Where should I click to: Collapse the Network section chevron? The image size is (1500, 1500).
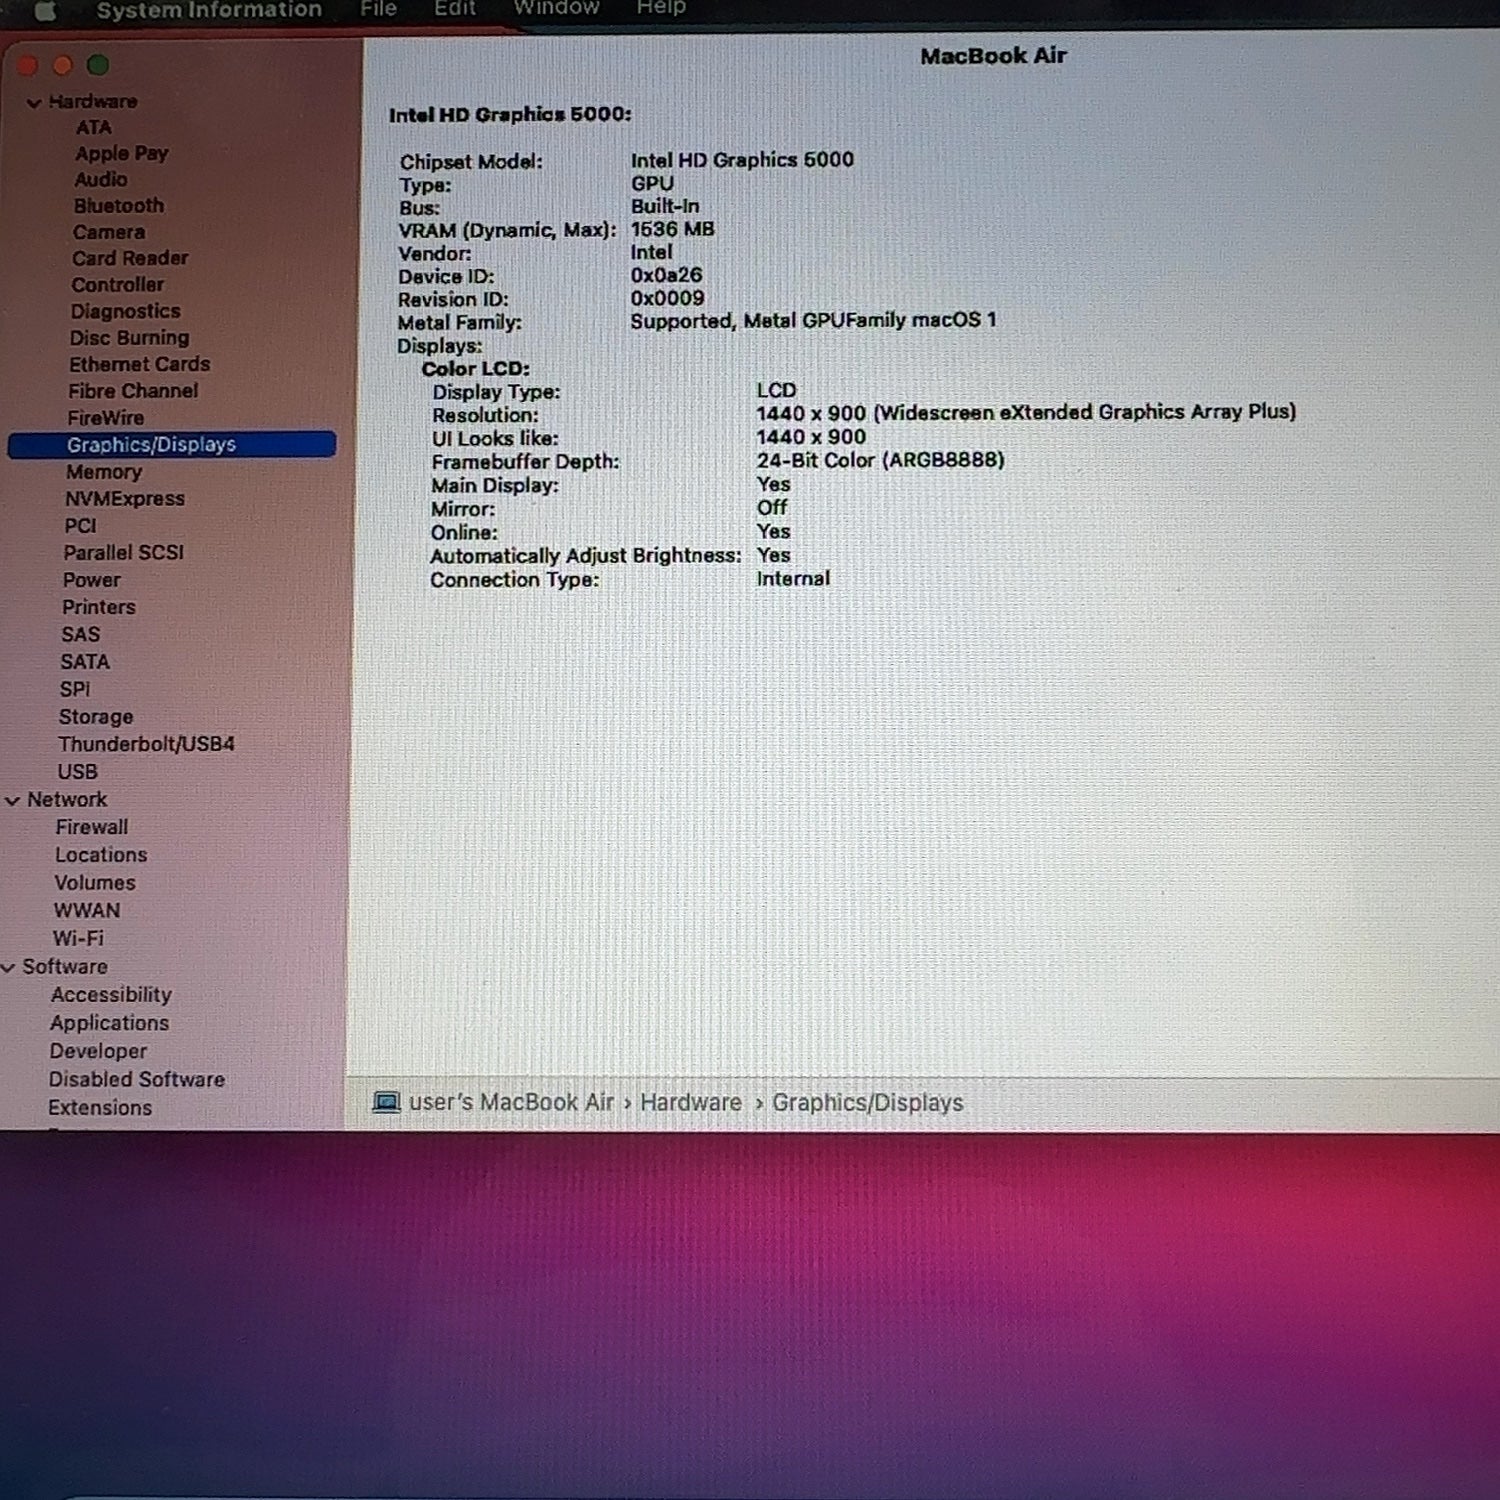[x=13, y=800]
